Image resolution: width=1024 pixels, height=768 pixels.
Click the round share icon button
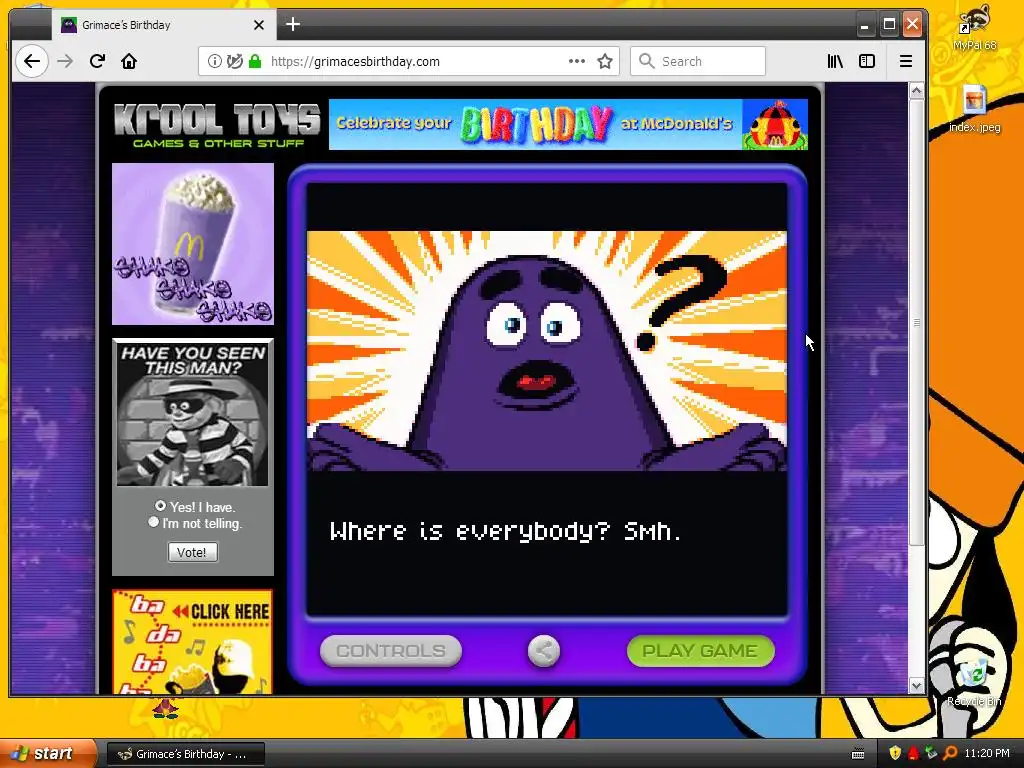click(x=543, y=650)
